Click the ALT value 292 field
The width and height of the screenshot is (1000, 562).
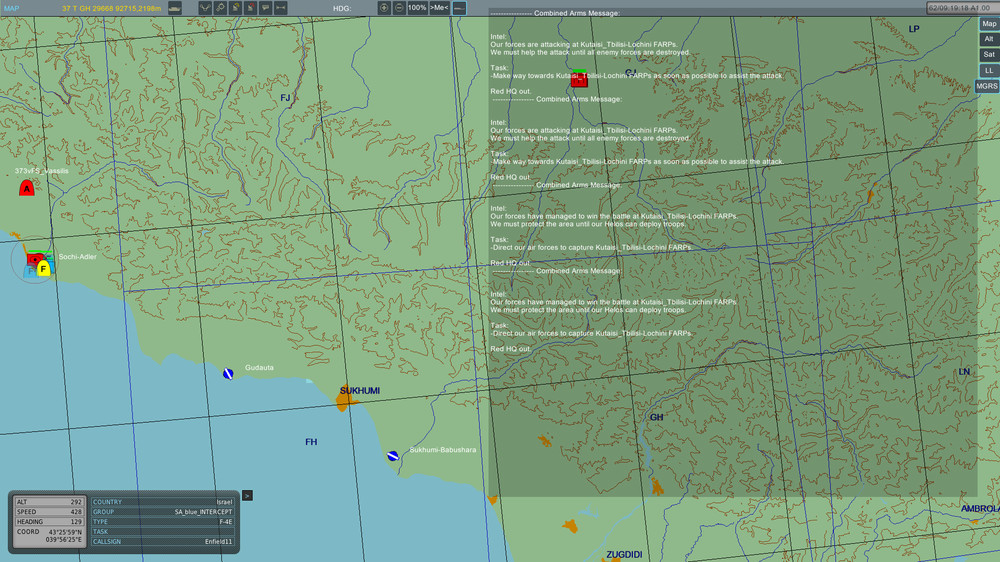coord(49,502)
